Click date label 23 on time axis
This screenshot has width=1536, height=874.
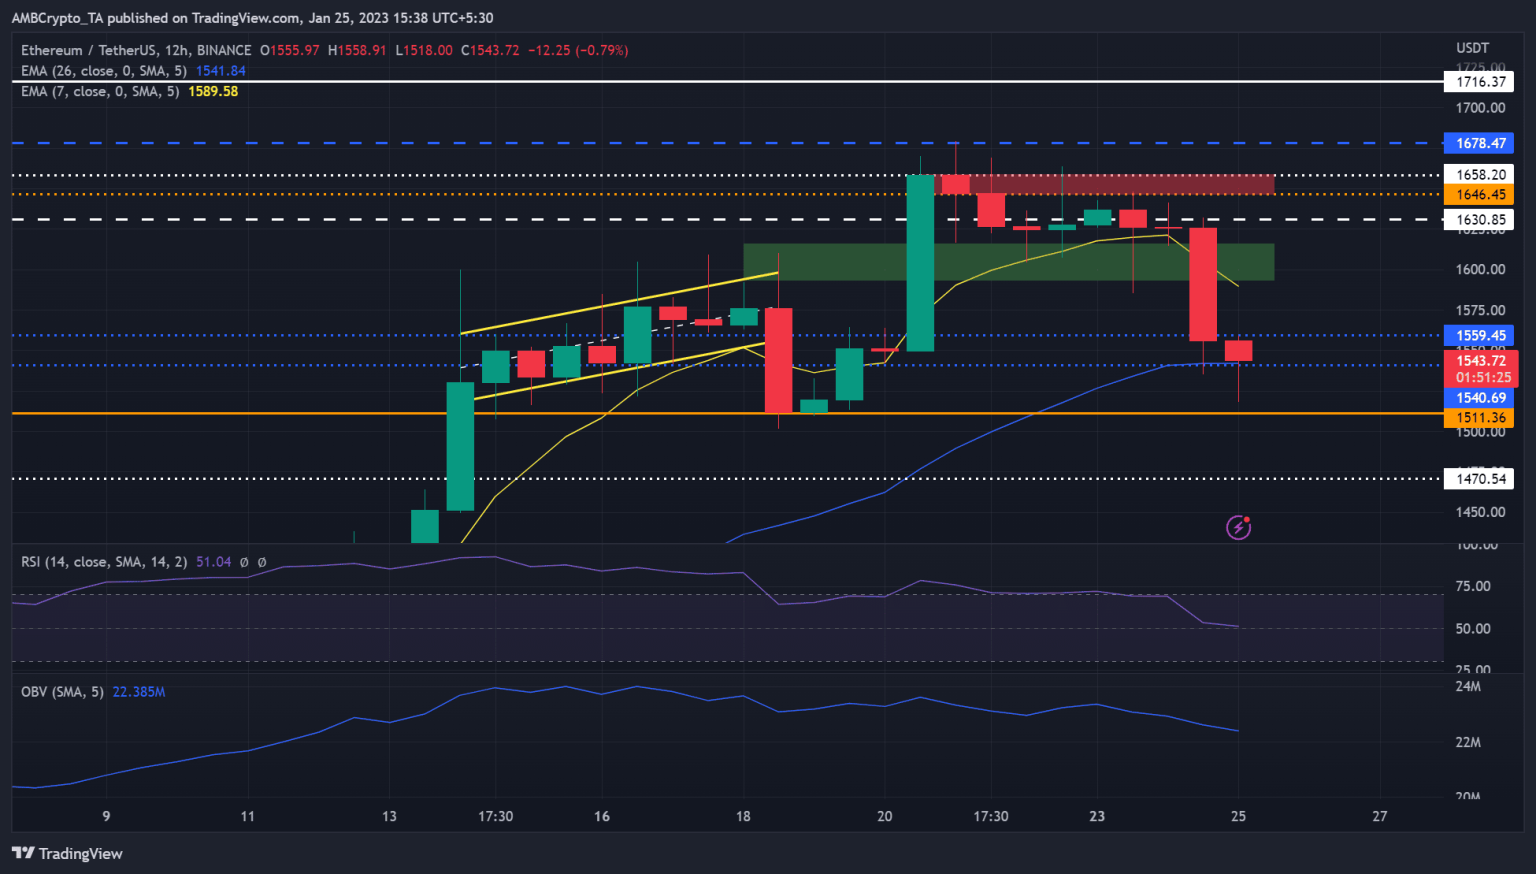[1097, 816]
